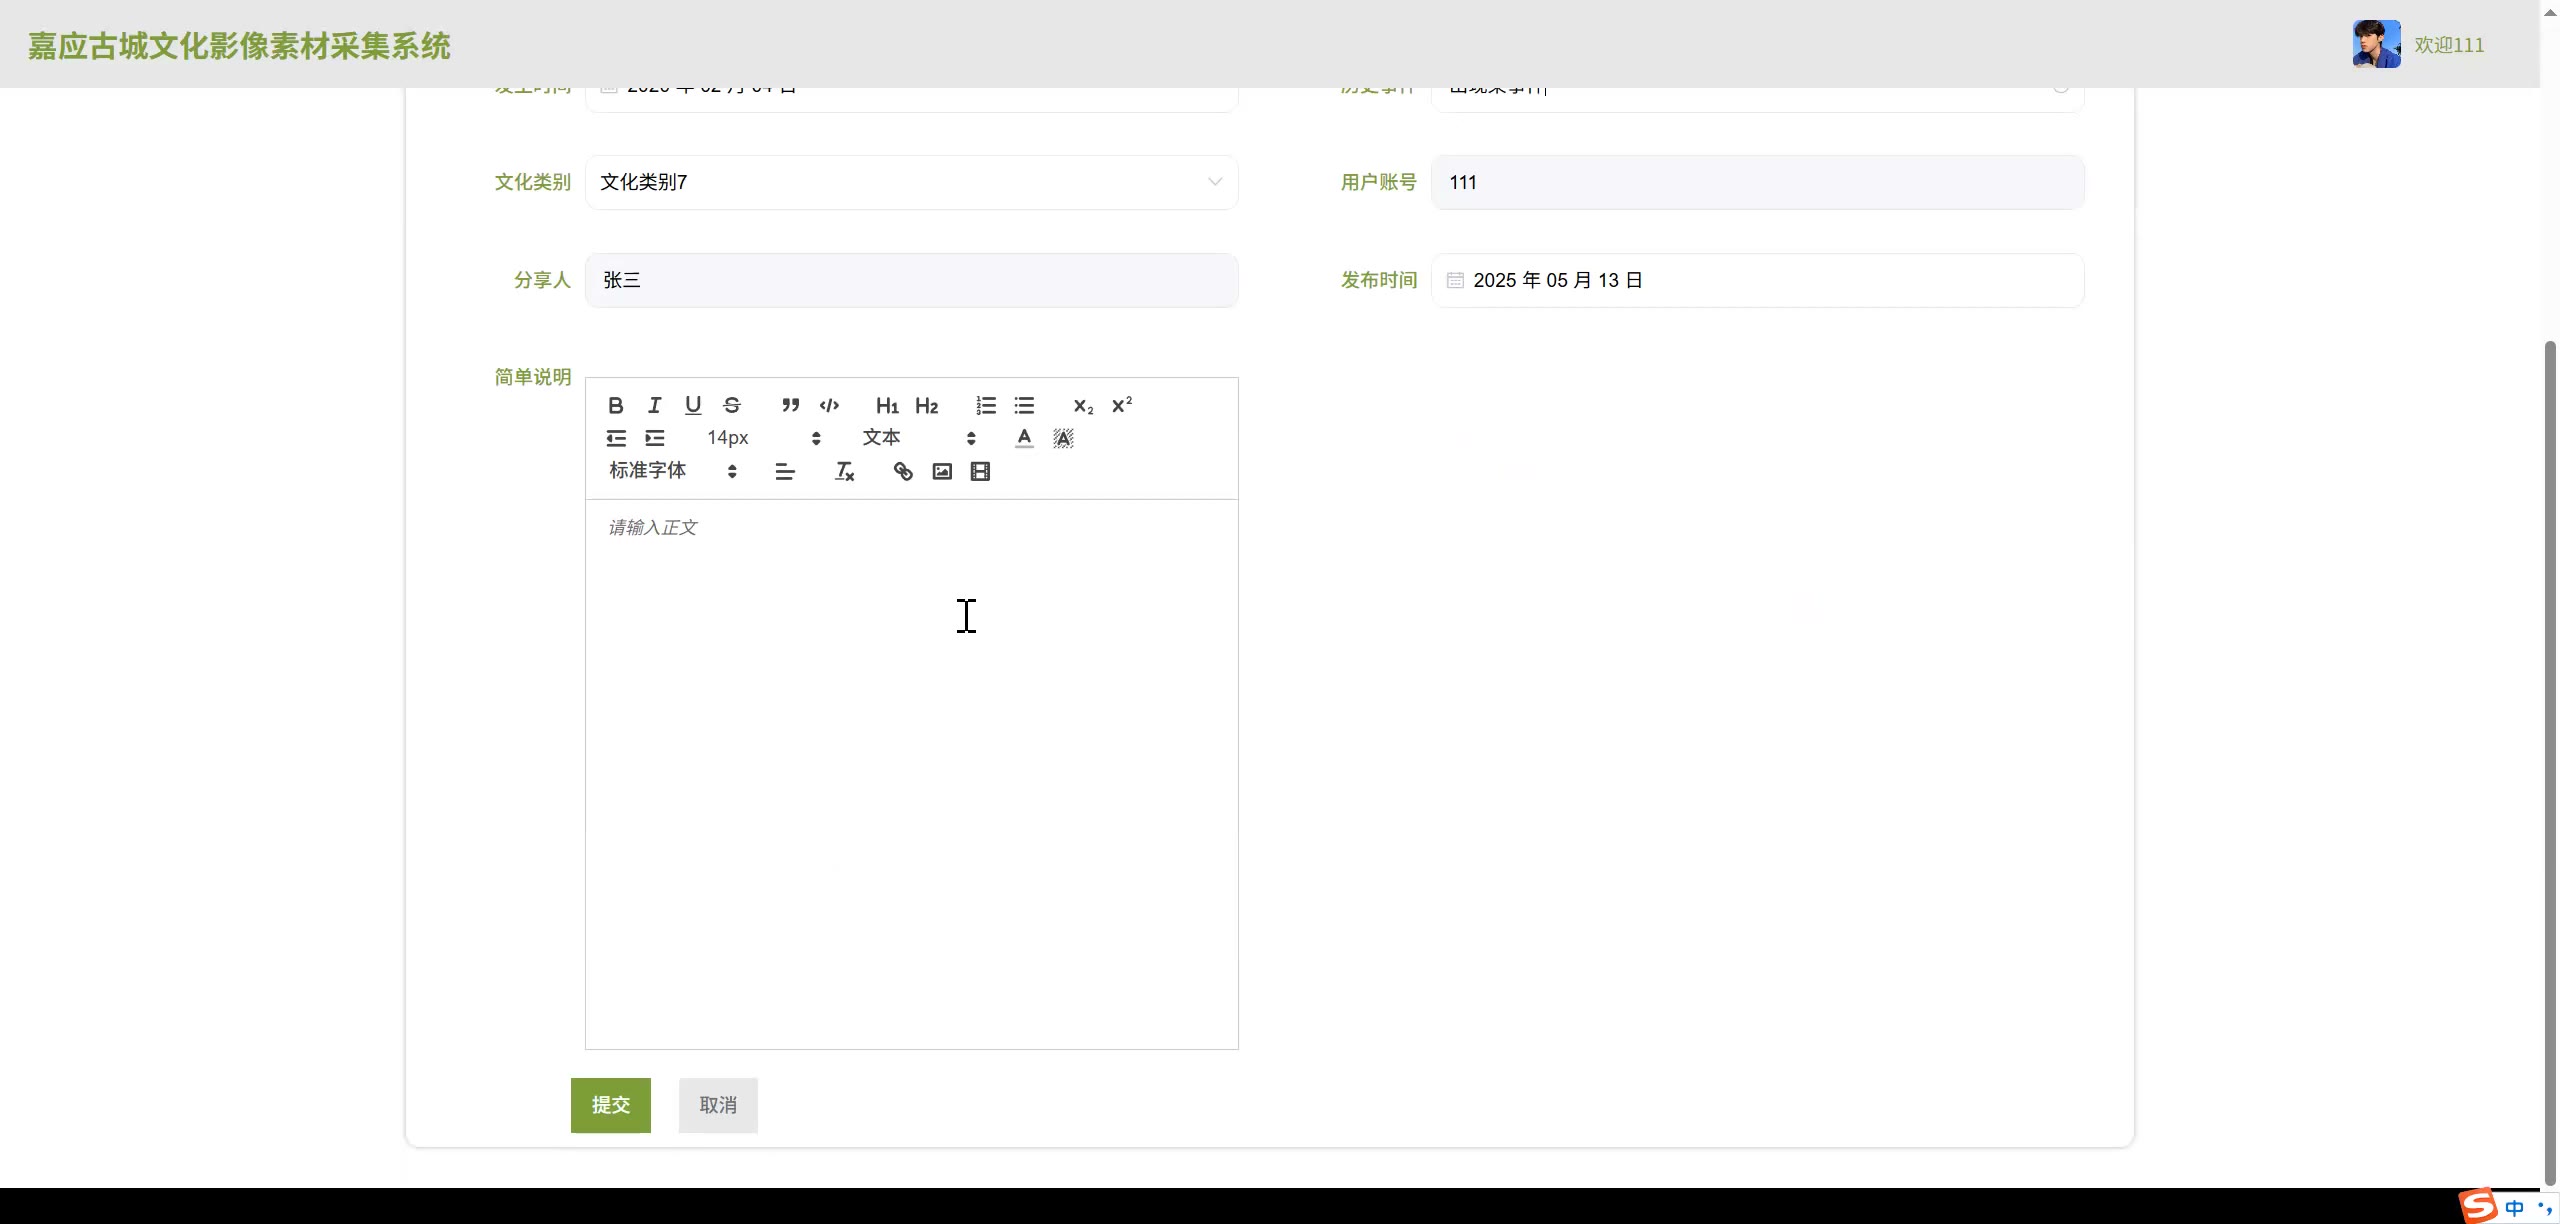Create an ordered numbered list
Image resolution: width=2560 pixels, height=1224 pixels.
tap(986, 405)
